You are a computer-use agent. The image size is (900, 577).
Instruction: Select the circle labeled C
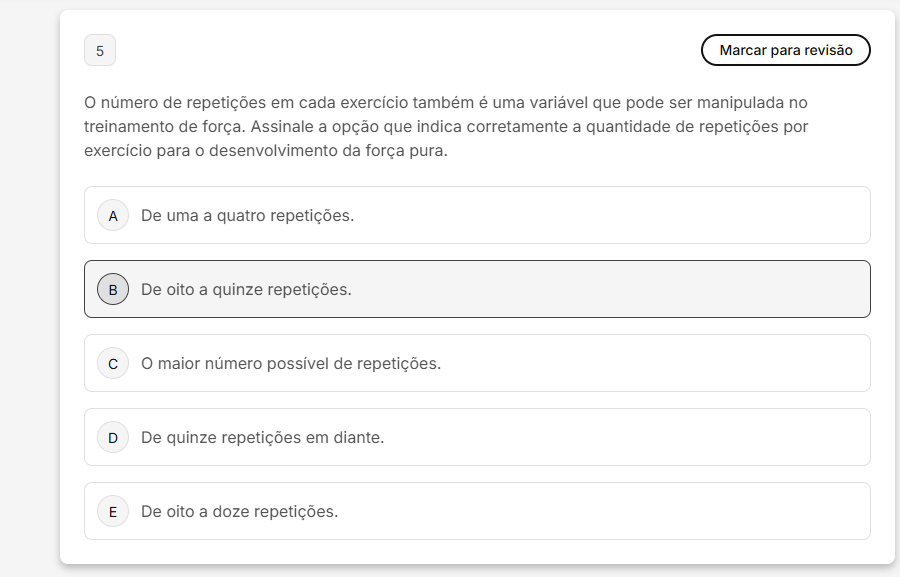click(x=113, y=363)
